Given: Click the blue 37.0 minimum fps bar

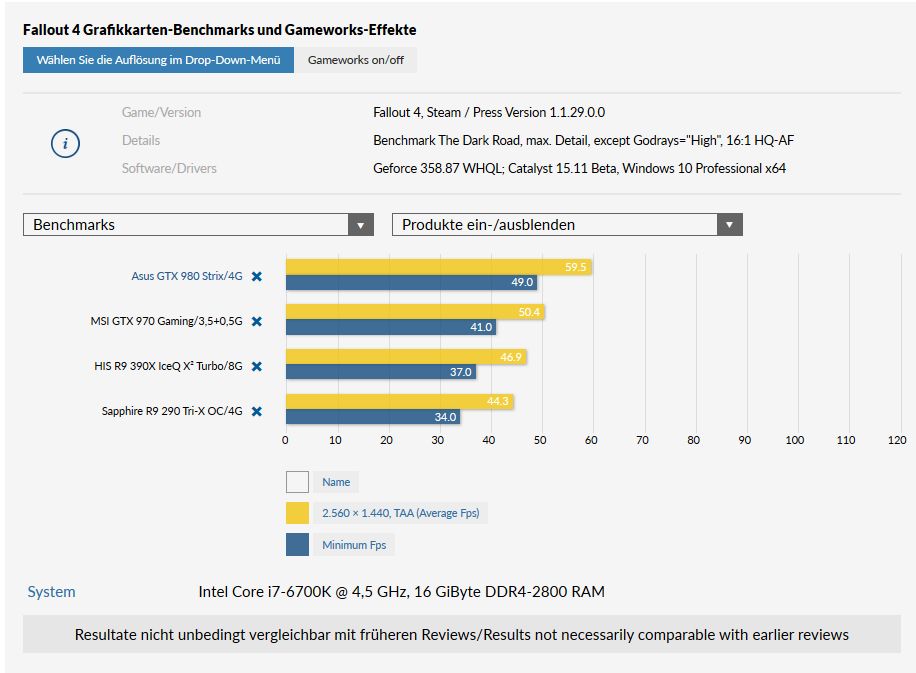Looking at the screenshot, I should (381, 372).
